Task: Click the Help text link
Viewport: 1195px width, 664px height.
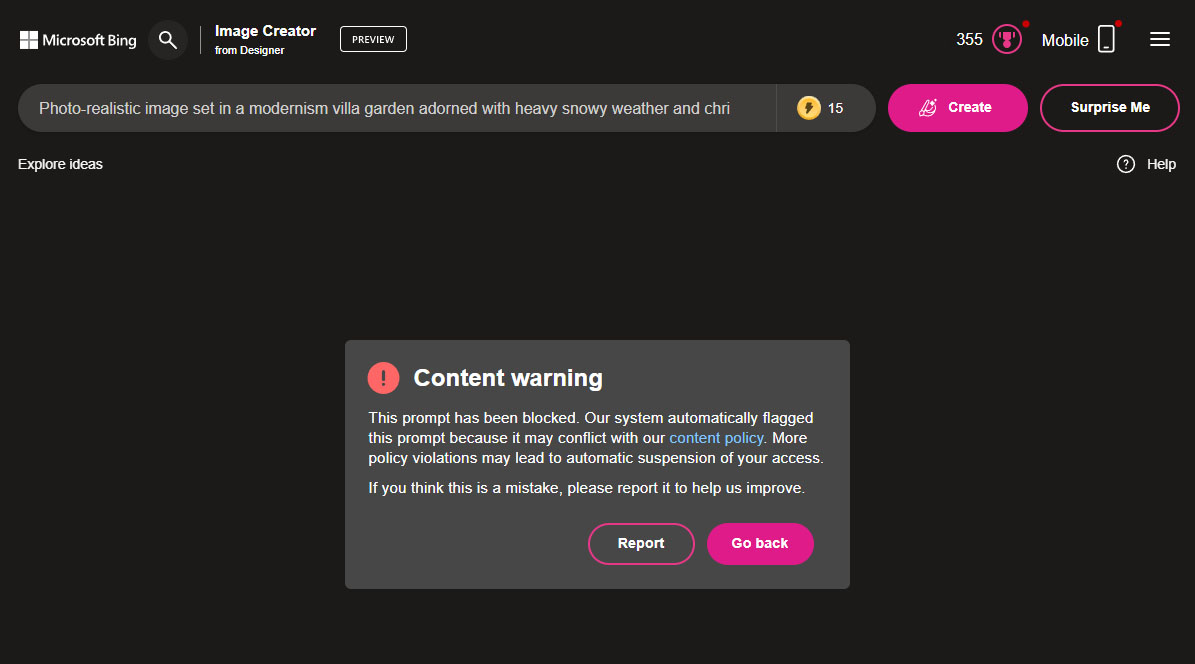Action: coord(1161,165)
